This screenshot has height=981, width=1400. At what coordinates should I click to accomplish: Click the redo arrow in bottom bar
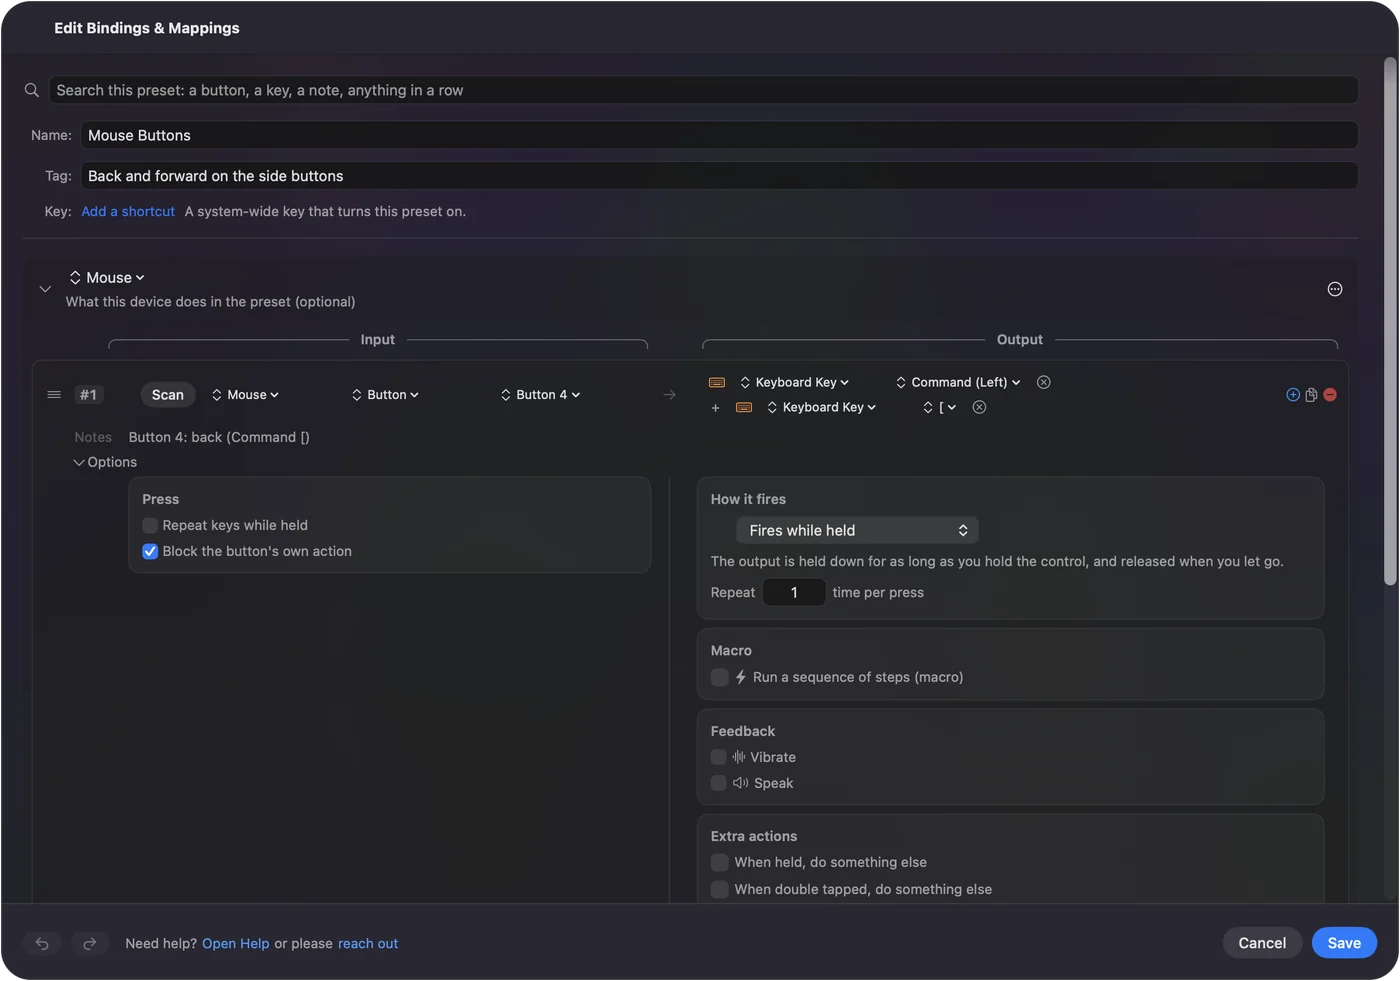(x=89, y=943)
